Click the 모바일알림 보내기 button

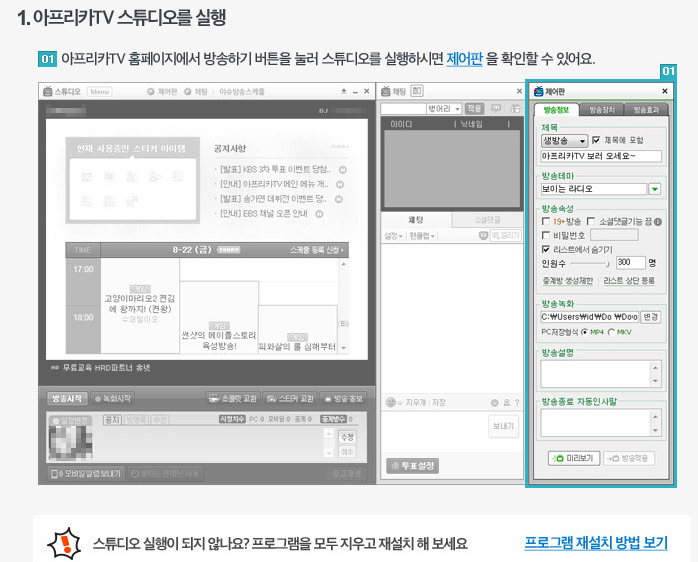coord(87,473)
